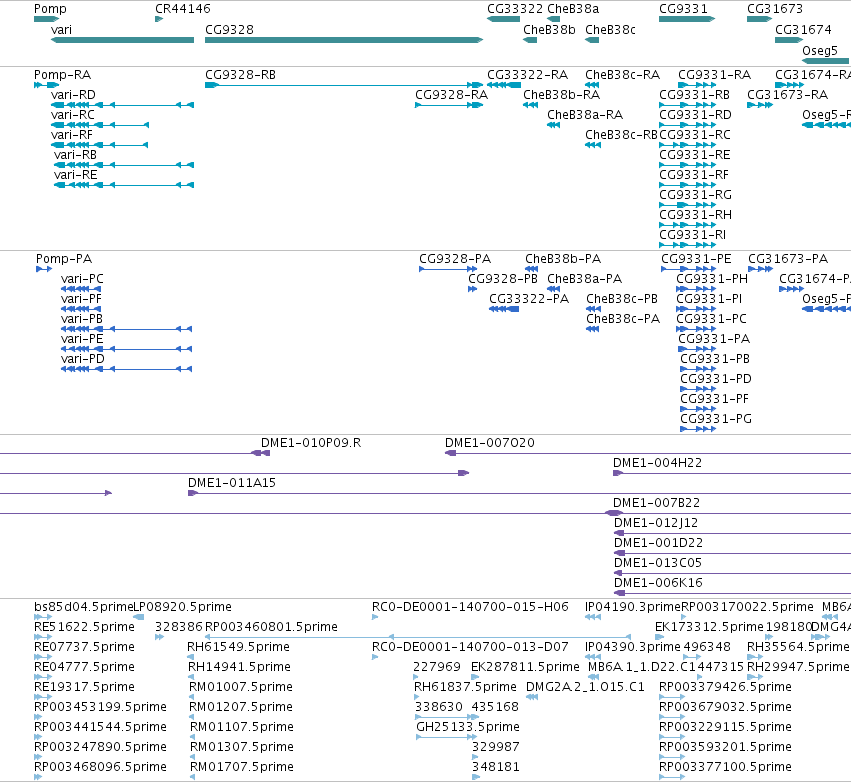The height and width of the screenshot is (782, 851).
Task: Select the long CG9328 gene span bar
Action: (x=344, y=40)
